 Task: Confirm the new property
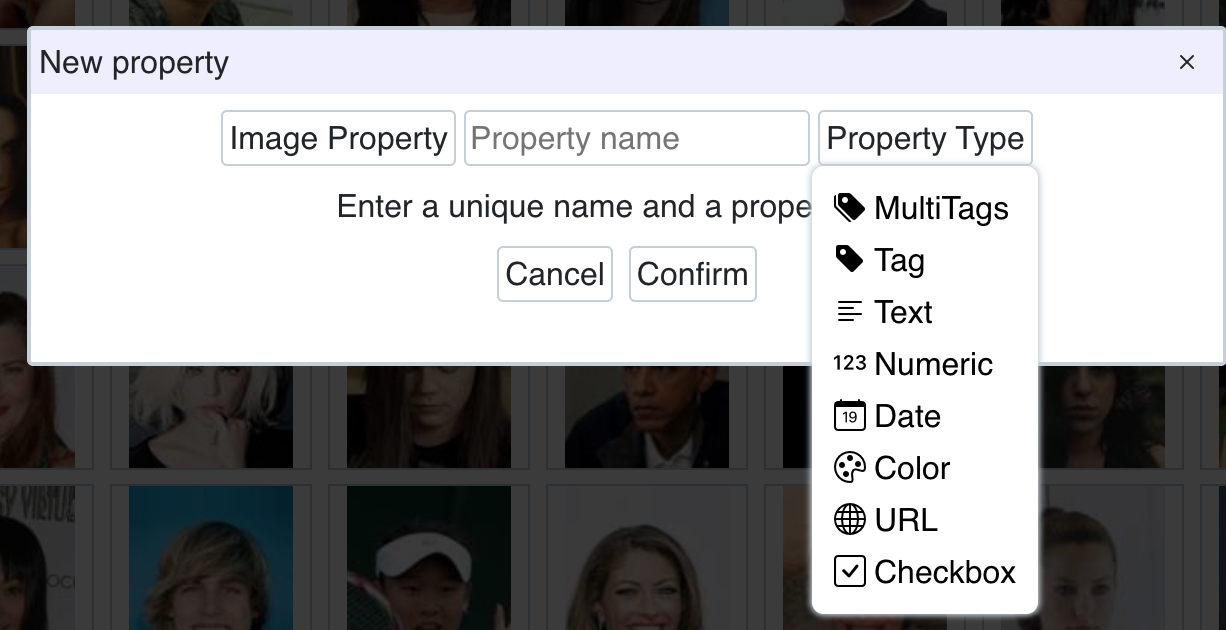click(x=692, y=274)
